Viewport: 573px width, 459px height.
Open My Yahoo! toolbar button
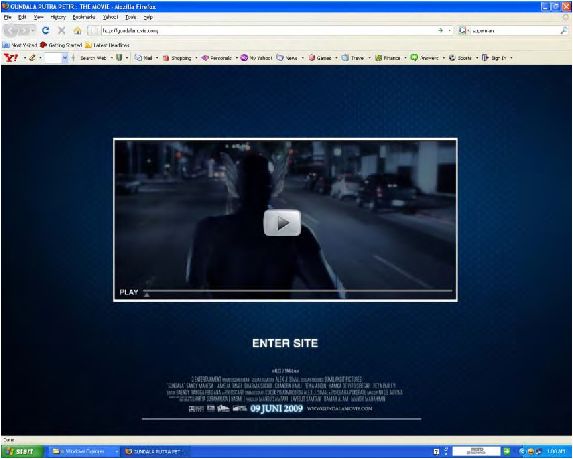(x=256, y=58)
